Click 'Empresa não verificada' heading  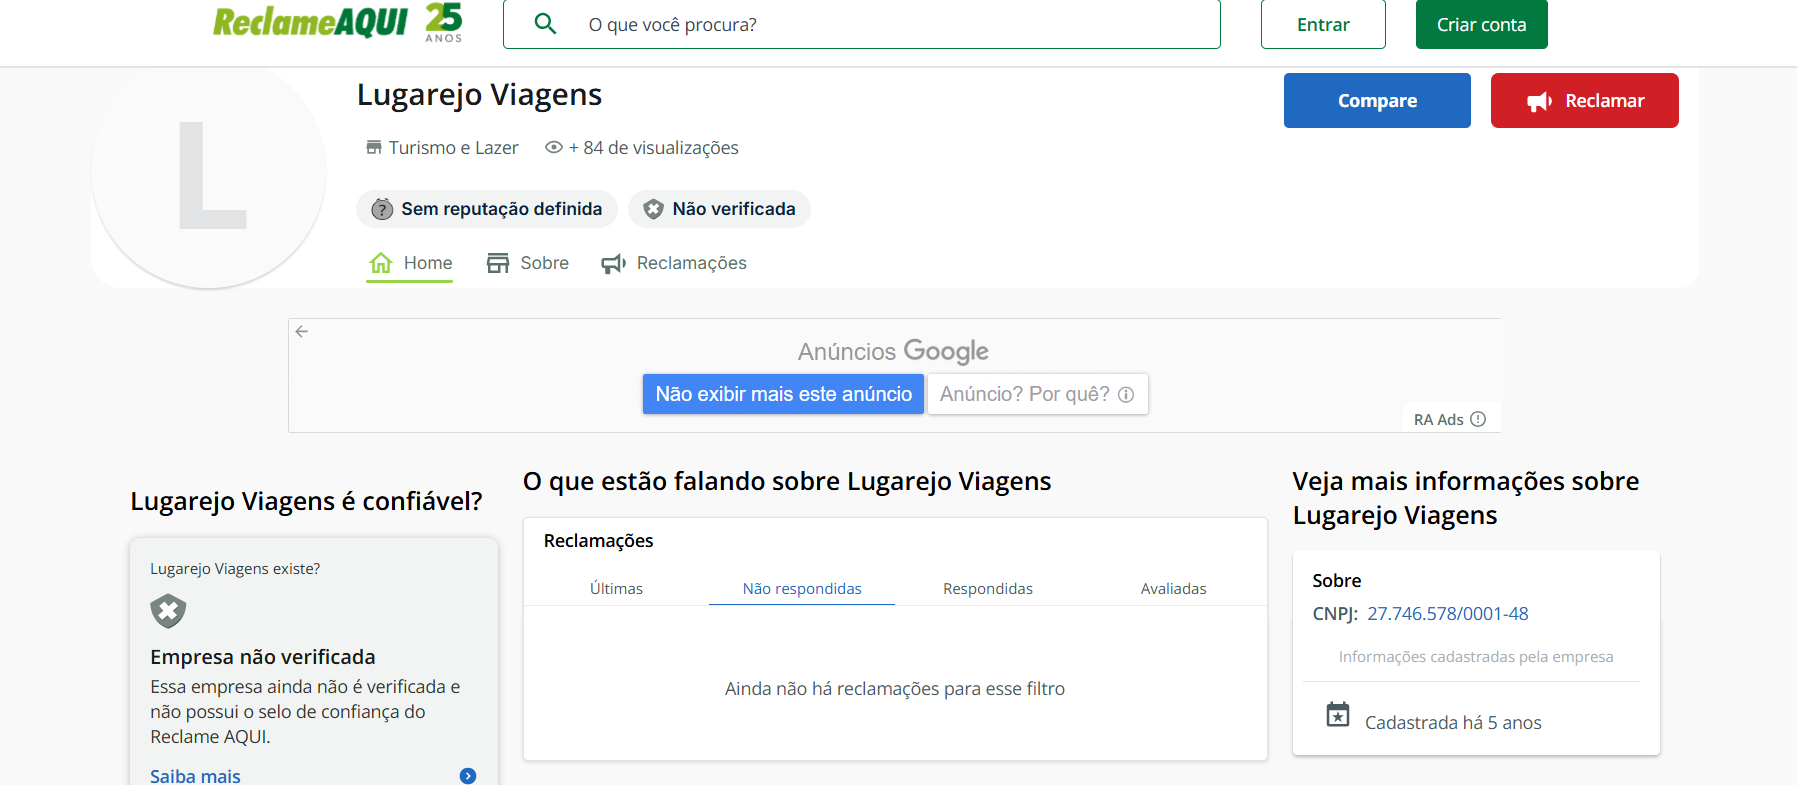263,657
